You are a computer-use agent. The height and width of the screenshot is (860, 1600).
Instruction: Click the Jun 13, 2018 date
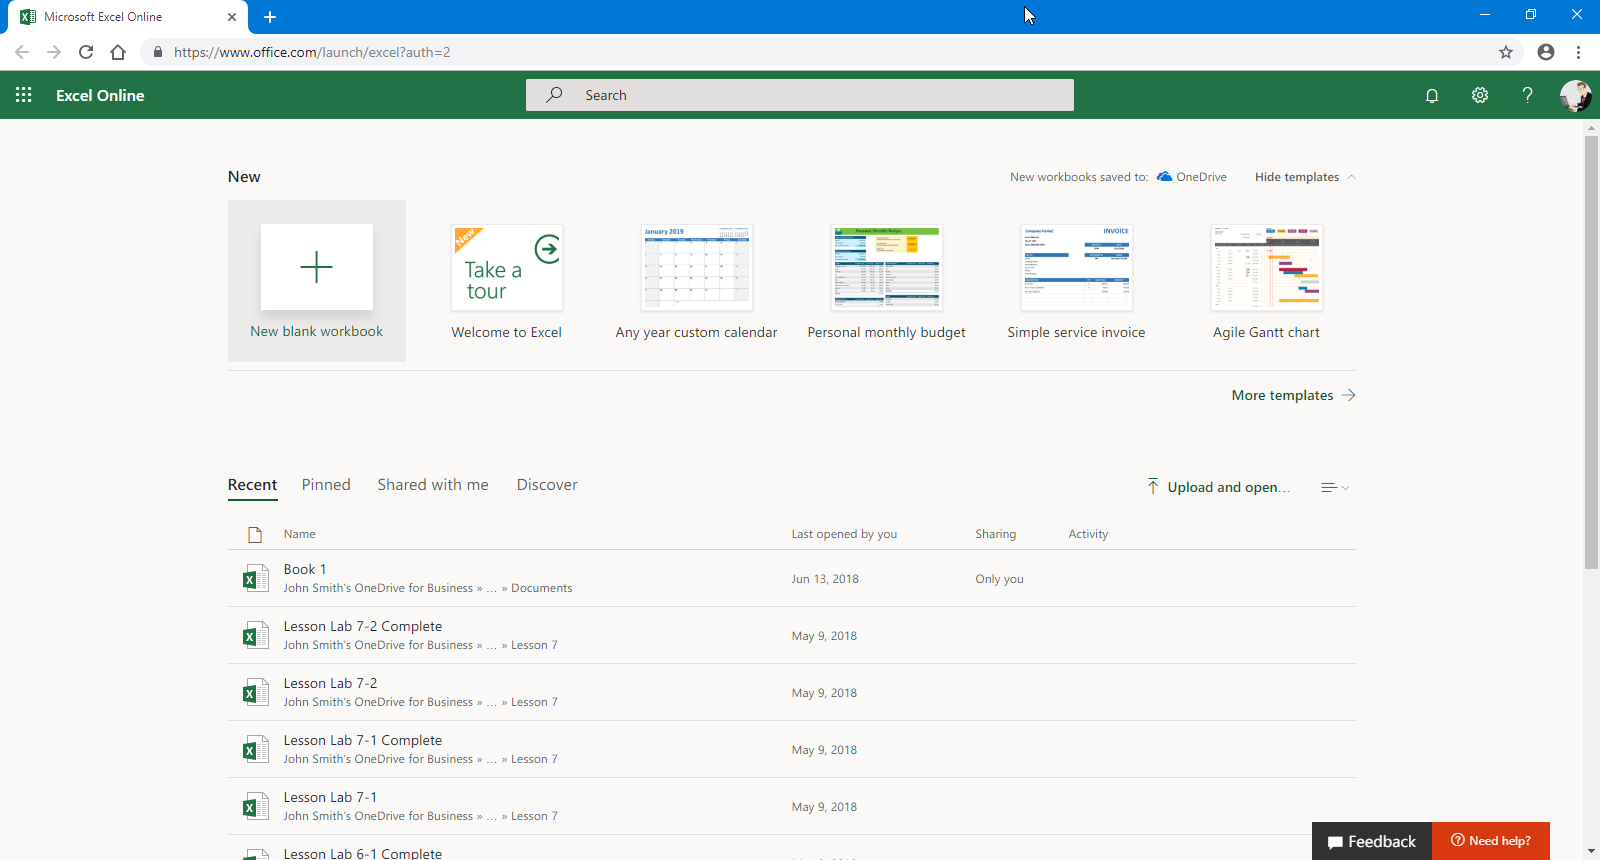(825, 579)
